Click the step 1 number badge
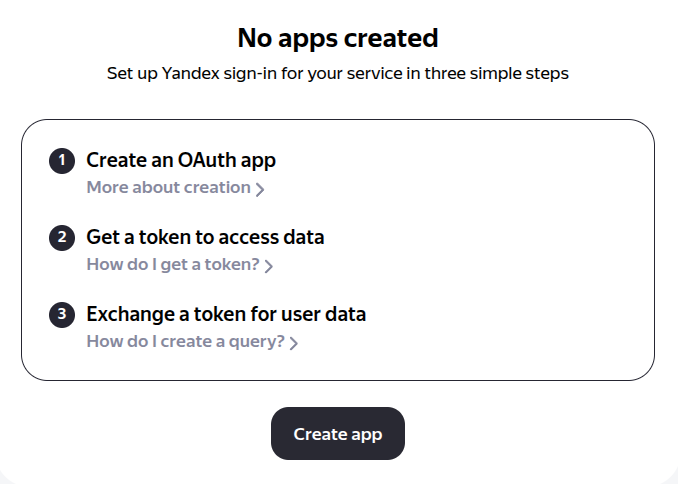The image size is (678, 484). (x=62, y=160)
